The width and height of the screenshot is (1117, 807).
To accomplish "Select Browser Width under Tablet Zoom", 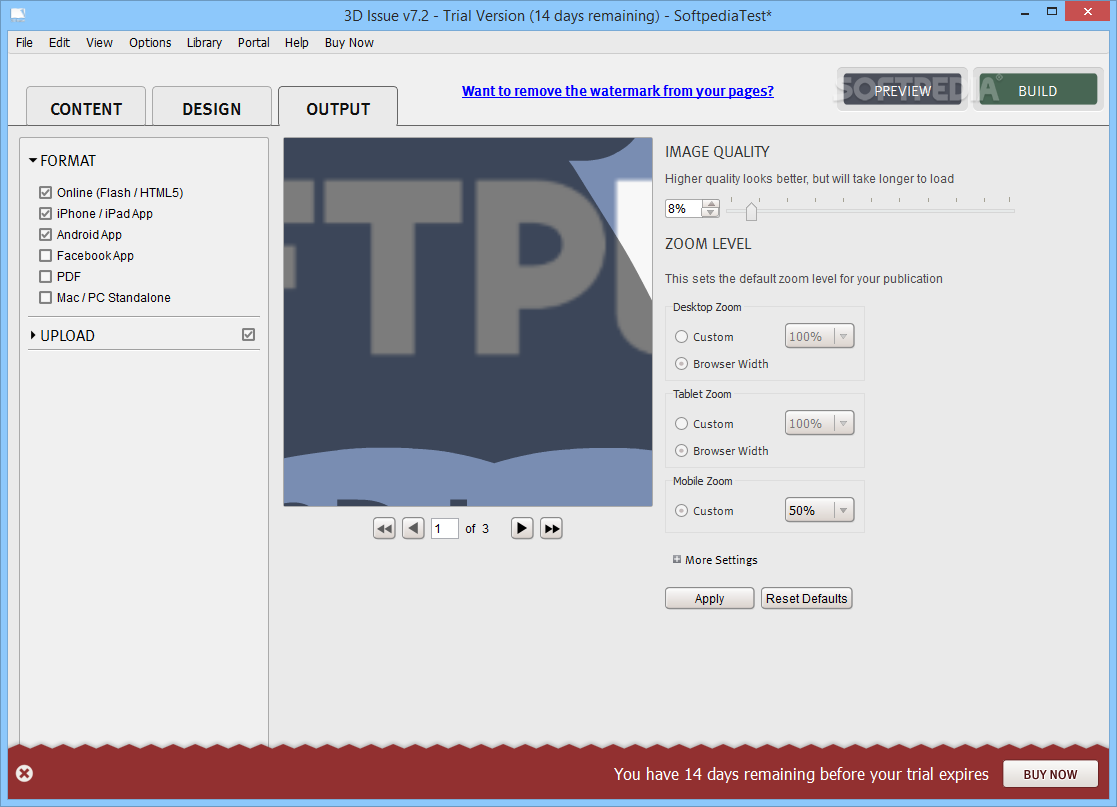I will point(682,451).
